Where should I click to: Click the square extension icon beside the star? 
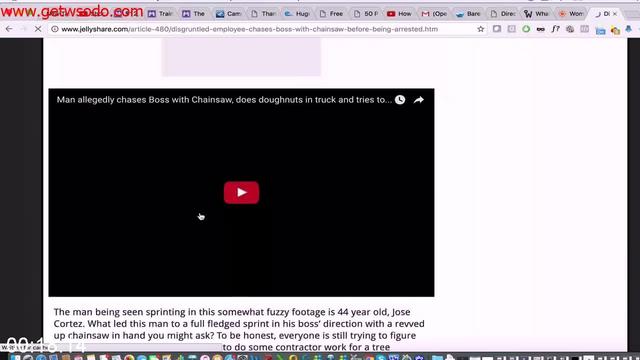point(497,29)
